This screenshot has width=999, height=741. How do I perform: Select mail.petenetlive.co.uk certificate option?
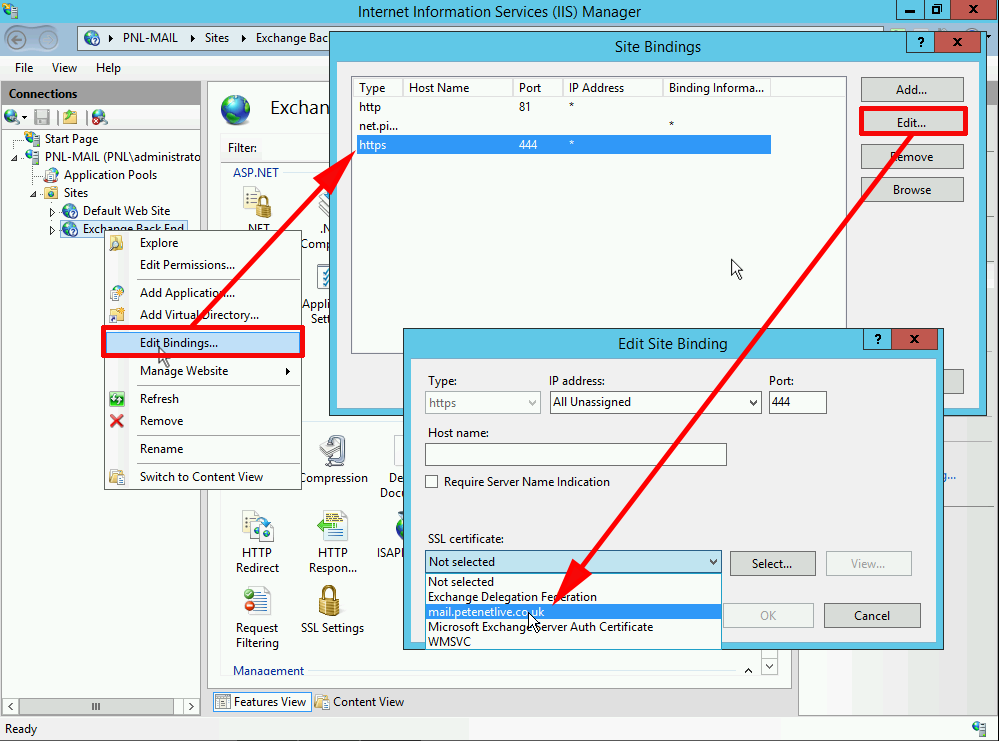click(x=573, y=612)
